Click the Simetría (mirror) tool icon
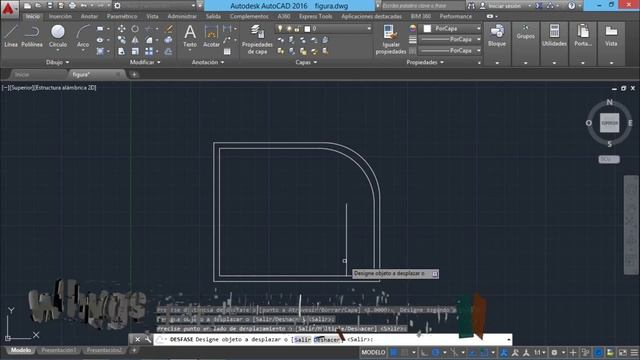The image size is (640, 360). tap(135, 40)
